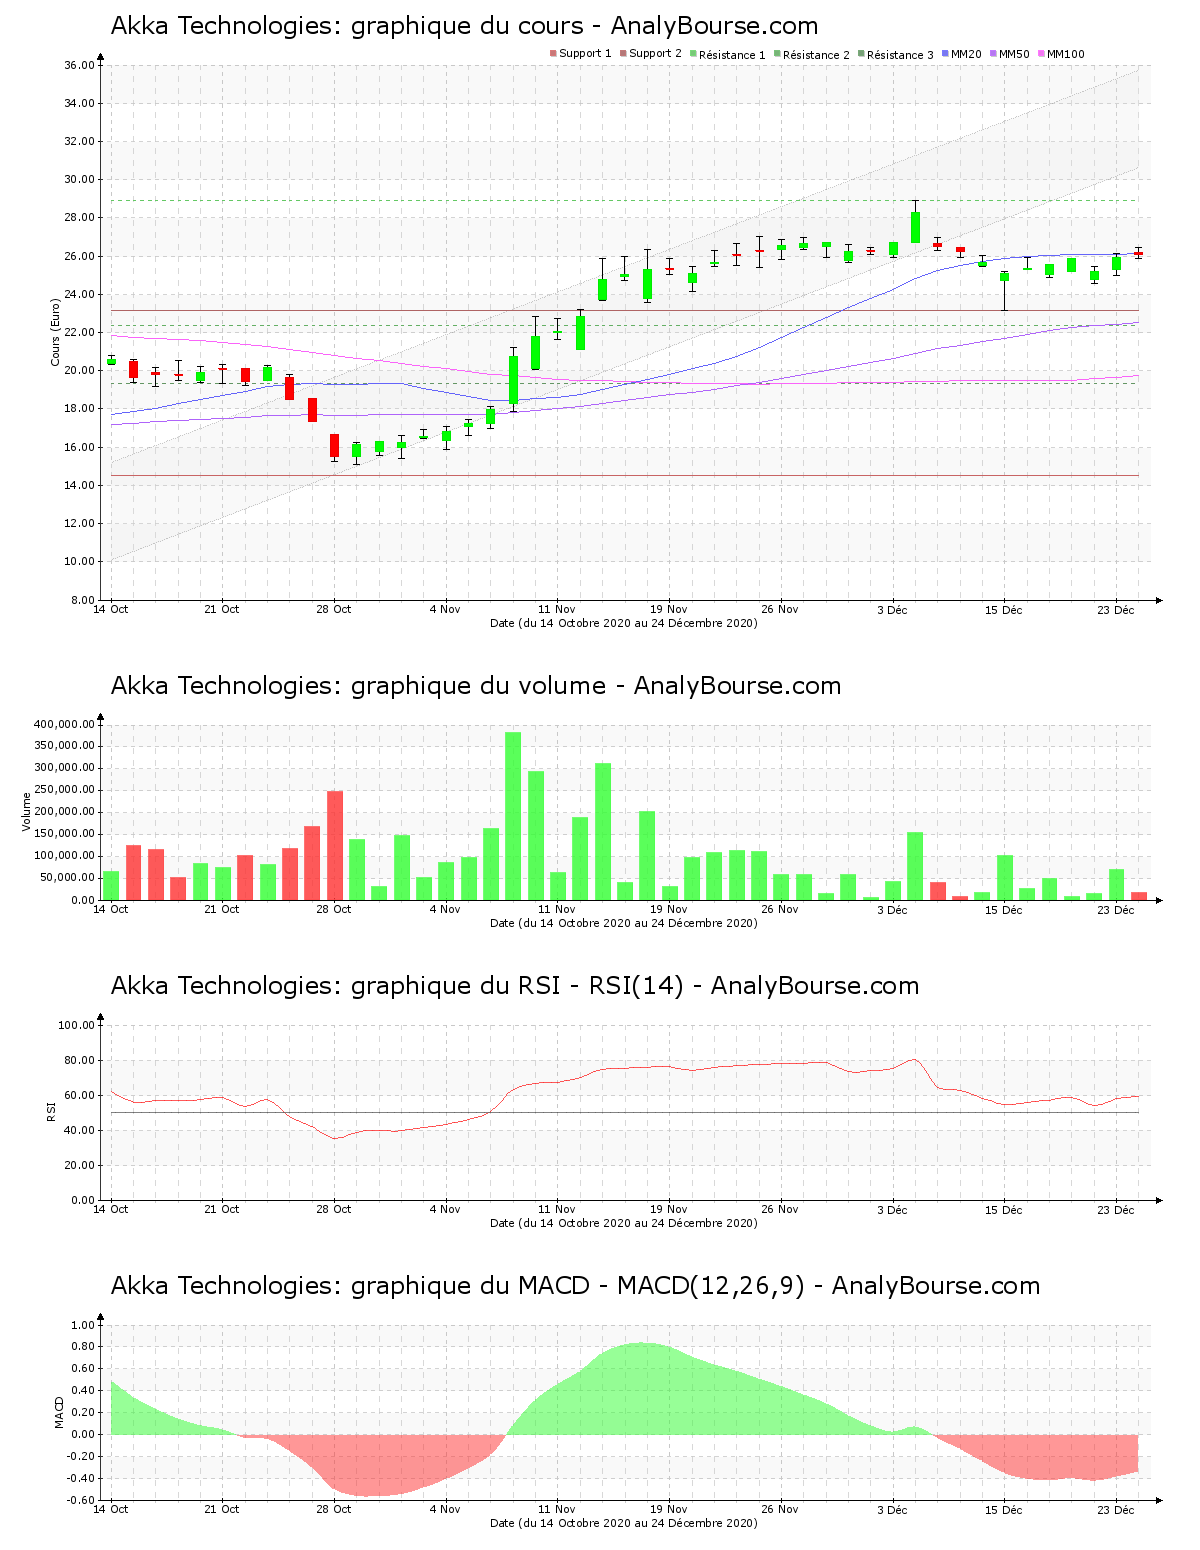Click the 36.00 price axis value
The width and height of the screenshot is (1200, 1550).
[x=79, y=65]
